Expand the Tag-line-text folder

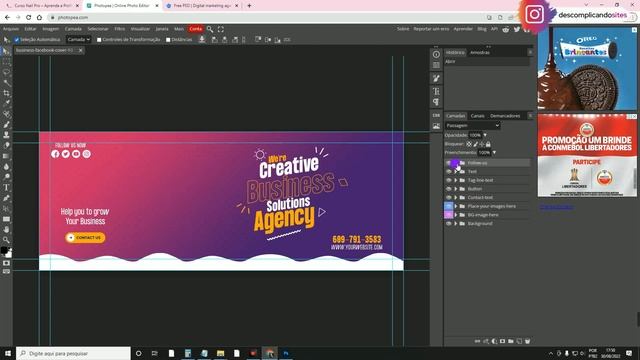point(456,180)
